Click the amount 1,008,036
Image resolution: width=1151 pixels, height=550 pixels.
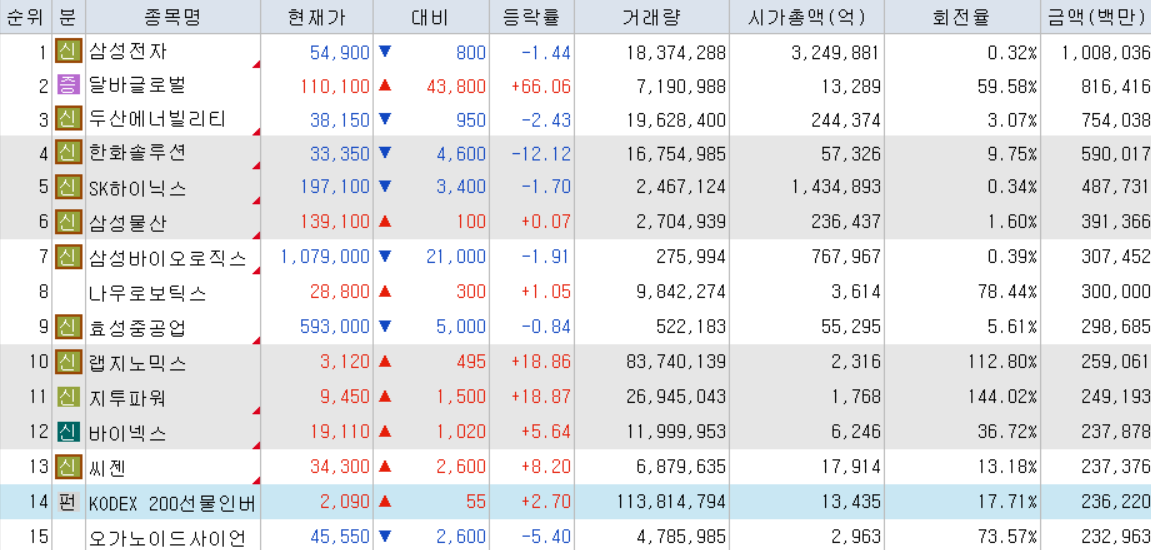coord(1106,52)
